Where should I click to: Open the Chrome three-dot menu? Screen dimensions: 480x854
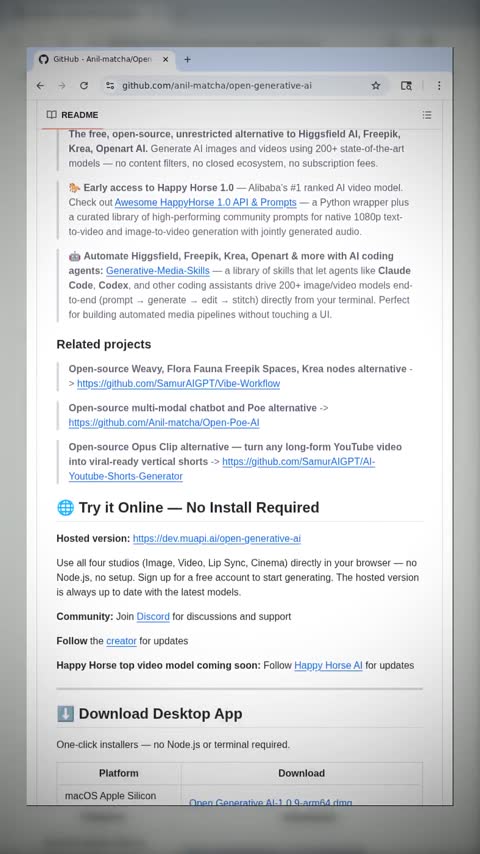click(439, 86)
